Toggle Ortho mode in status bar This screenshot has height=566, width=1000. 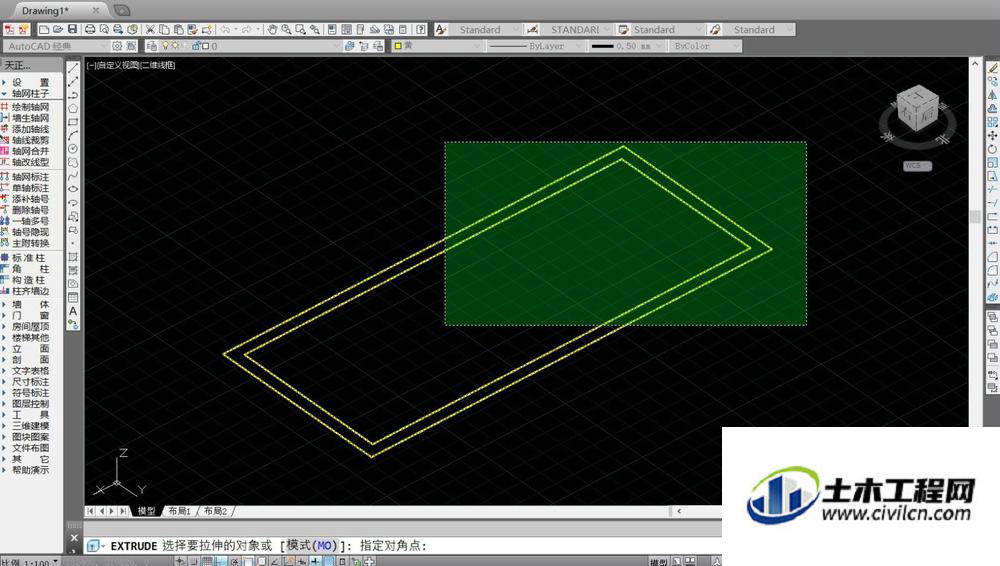tap(221, 562)
